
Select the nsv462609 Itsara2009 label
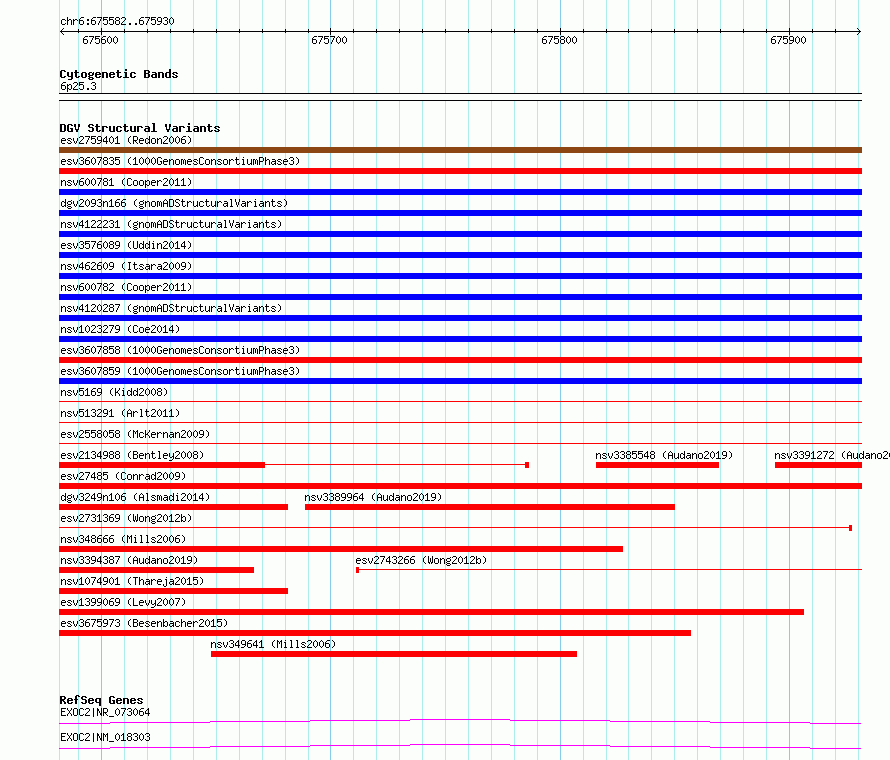point(126,266)
